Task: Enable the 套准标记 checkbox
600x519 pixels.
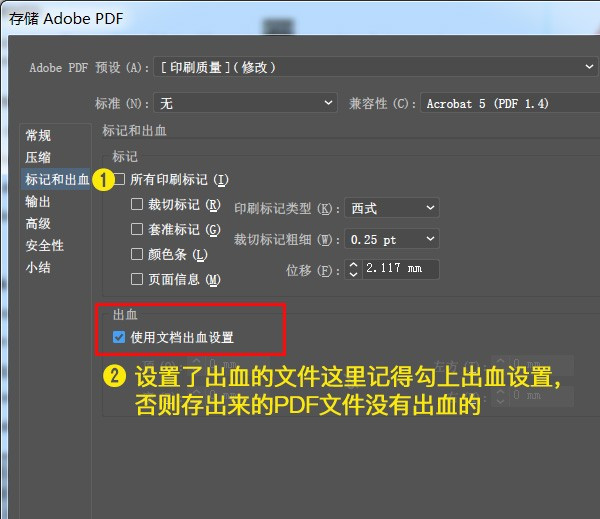Action: pos(137,229)
